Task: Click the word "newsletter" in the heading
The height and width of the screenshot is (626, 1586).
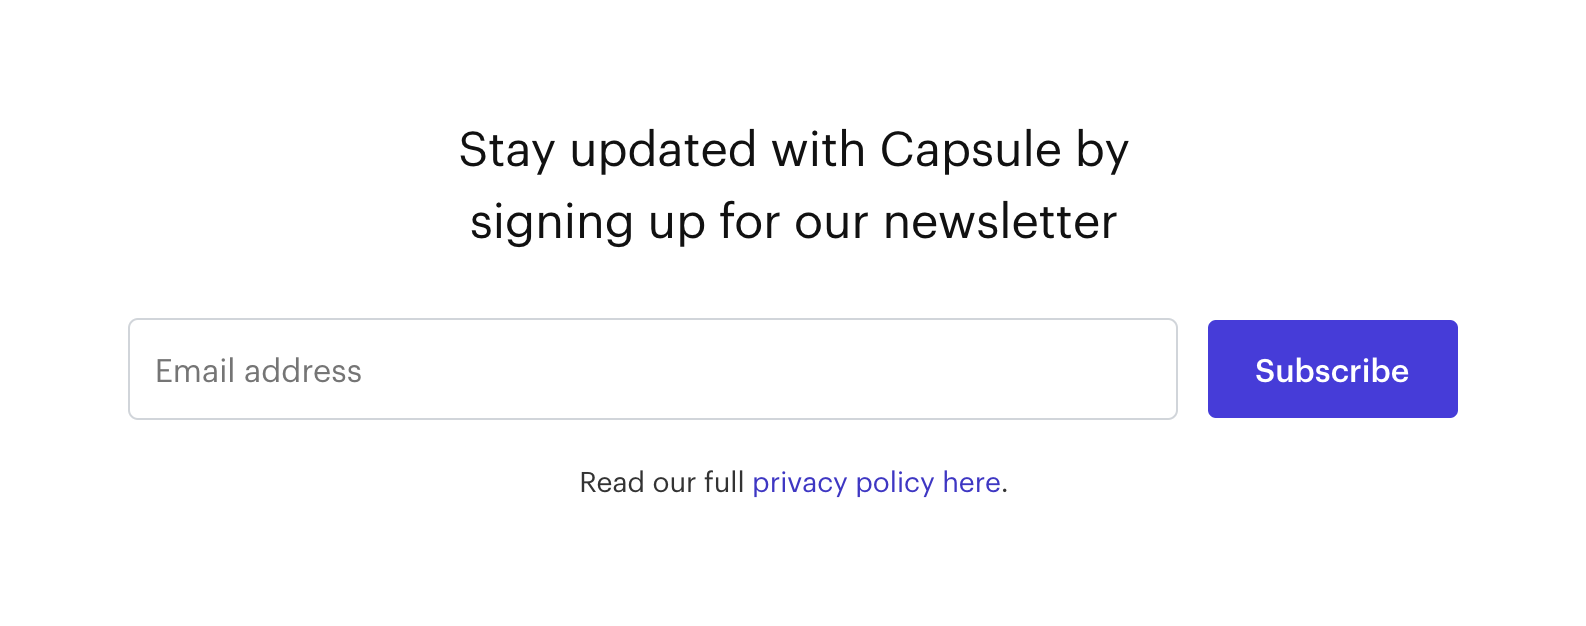Action: [x=1000, y=222]
